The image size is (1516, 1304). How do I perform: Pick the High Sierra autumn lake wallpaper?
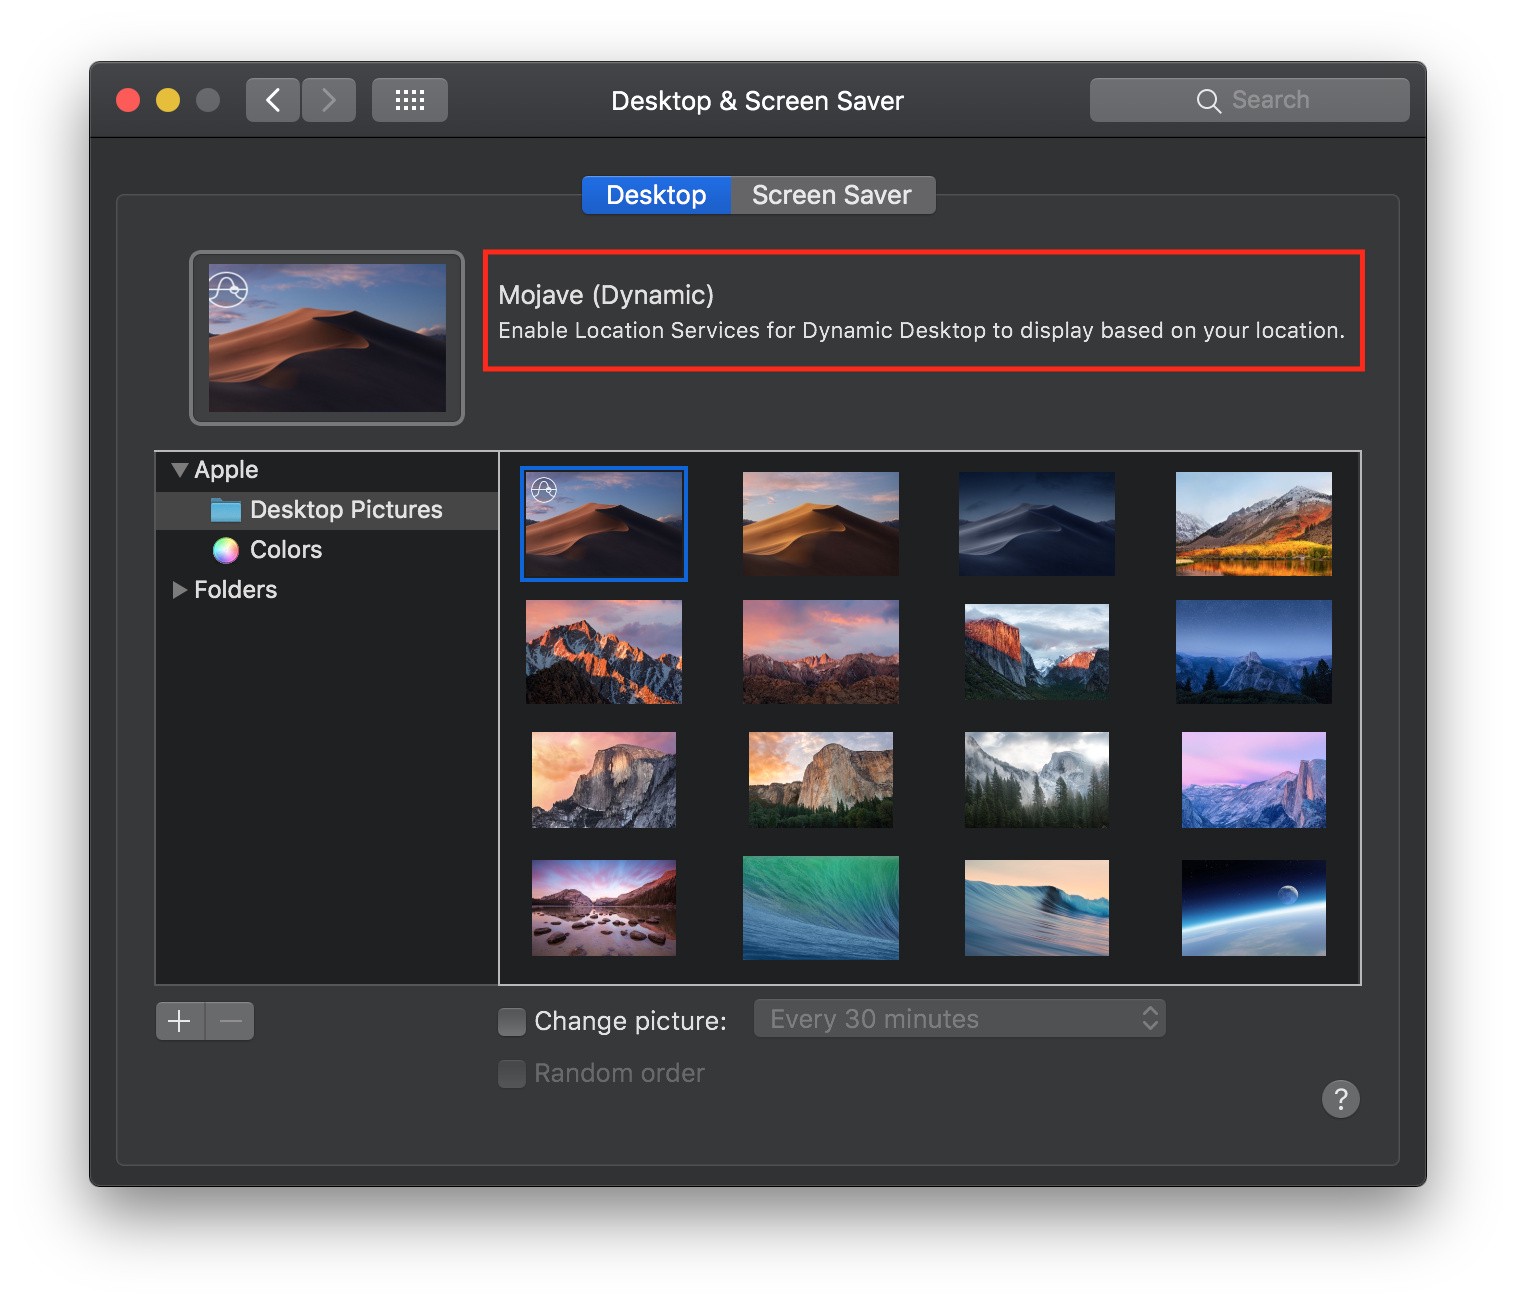pyautogui.click(x=1254, y=524)
